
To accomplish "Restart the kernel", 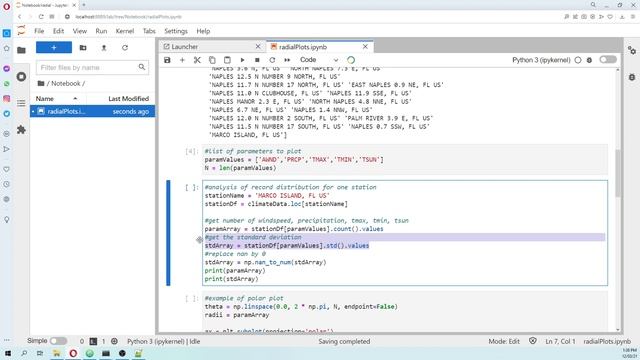I will coord(272,60).
